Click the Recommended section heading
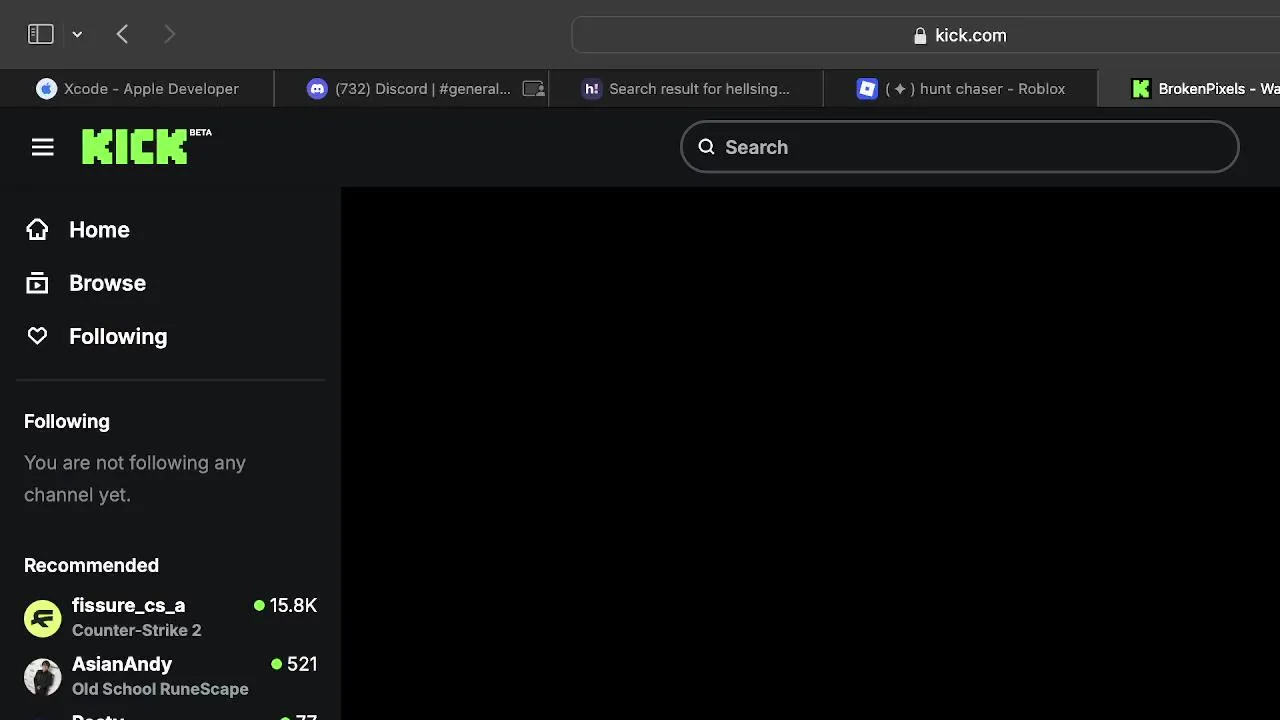This screenshot has height=720, width=1280. click(91, 565)
